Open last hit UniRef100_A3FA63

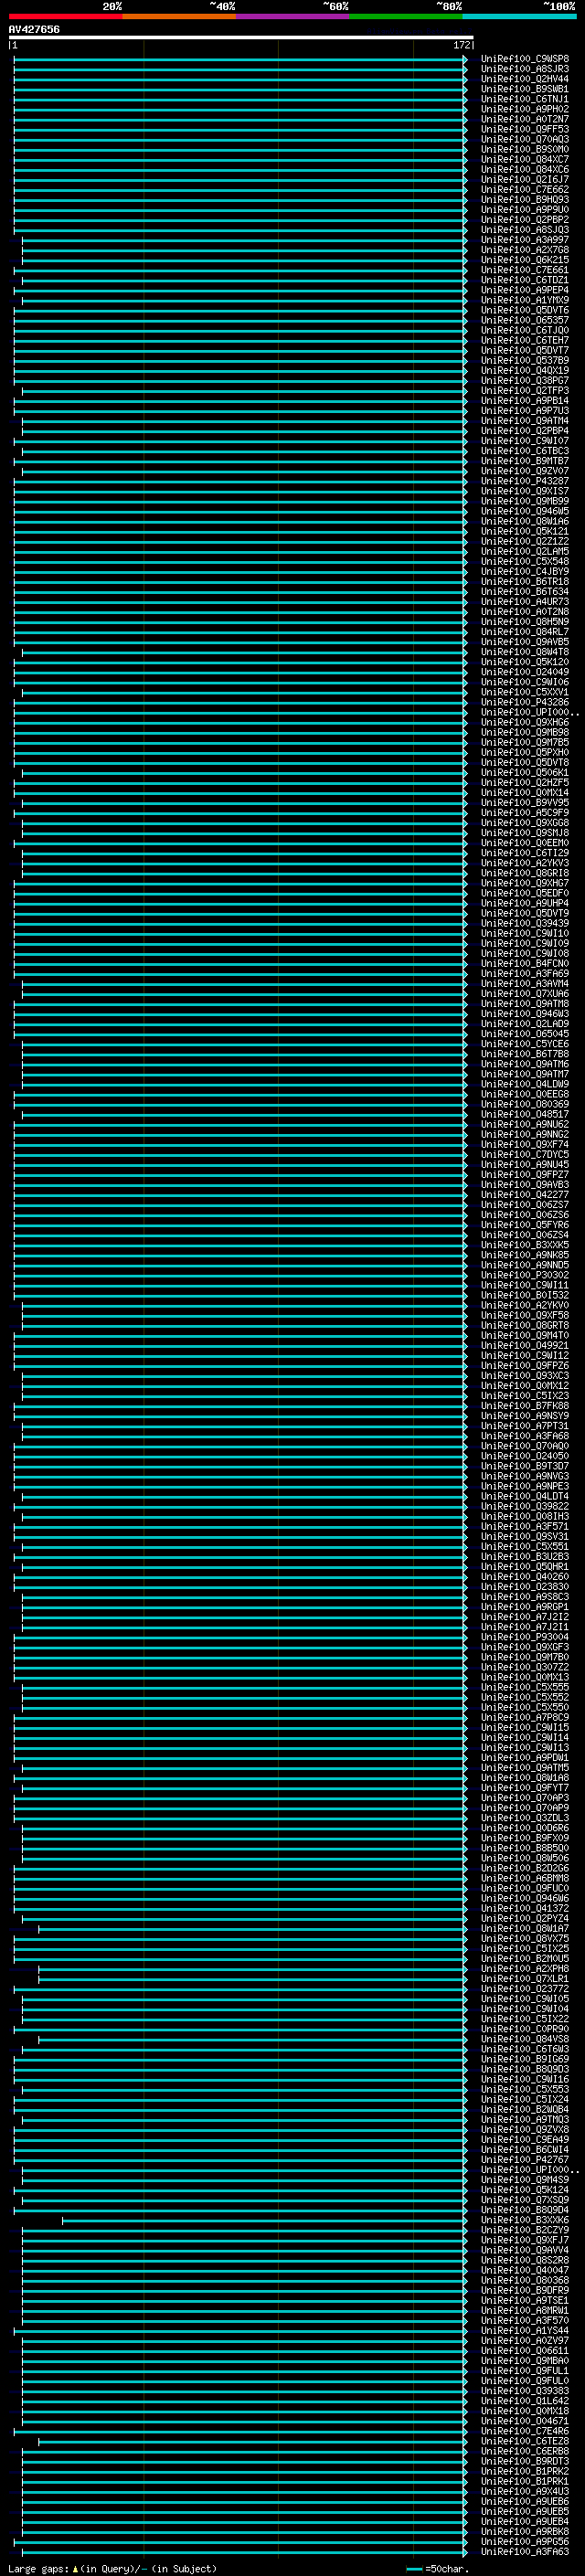pyautogui.click(x=525, y=2551)
